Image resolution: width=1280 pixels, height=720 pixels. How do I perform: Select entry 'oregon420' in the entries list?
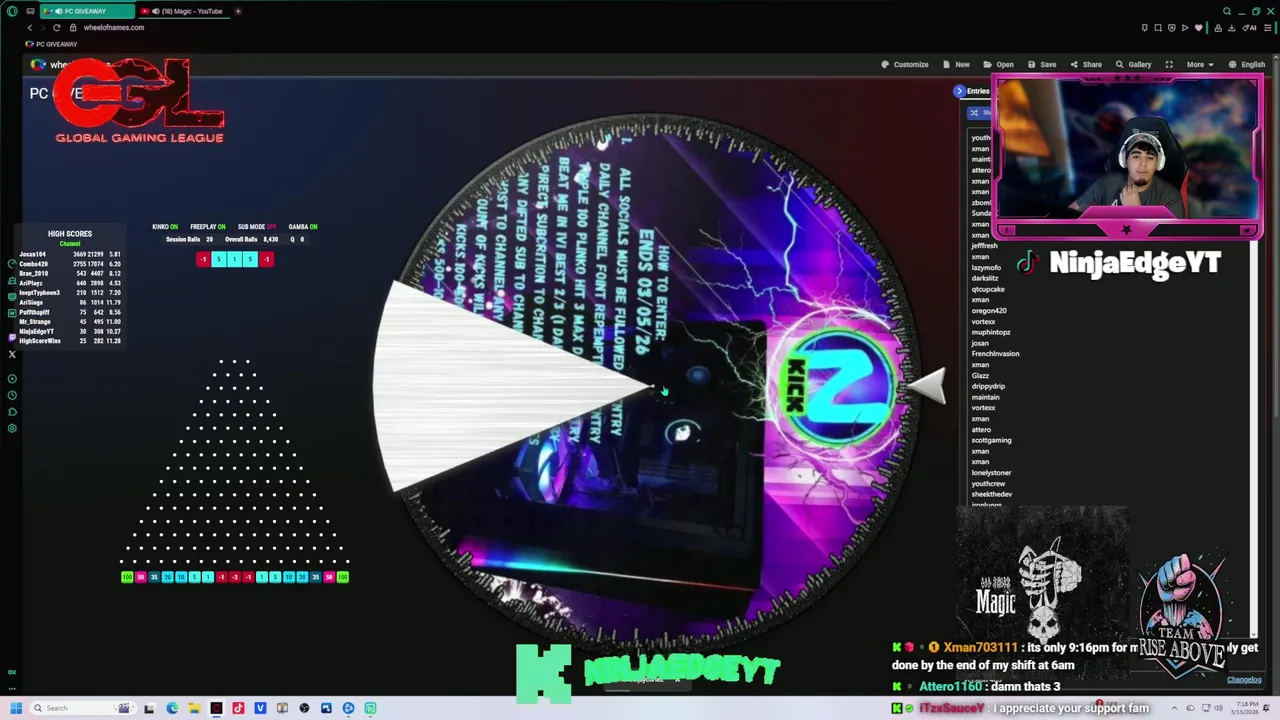(989, 310)
